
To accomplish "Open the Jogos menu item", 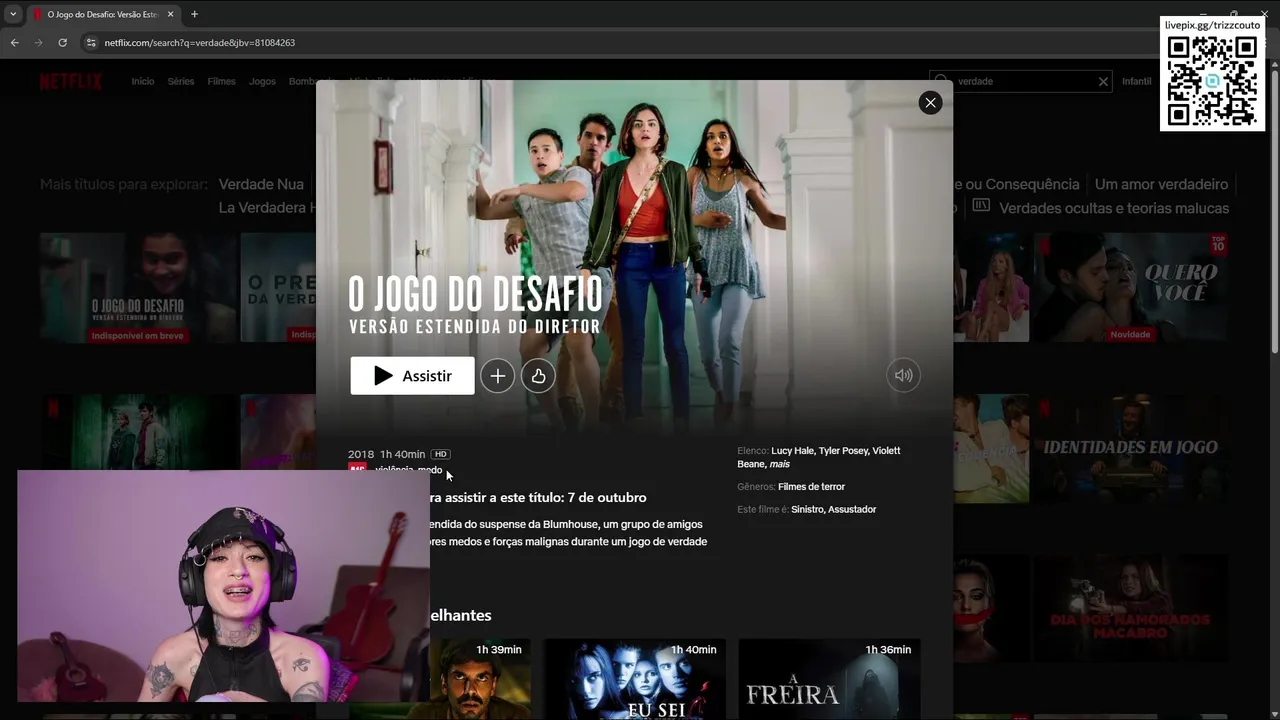I will point(262,81).
